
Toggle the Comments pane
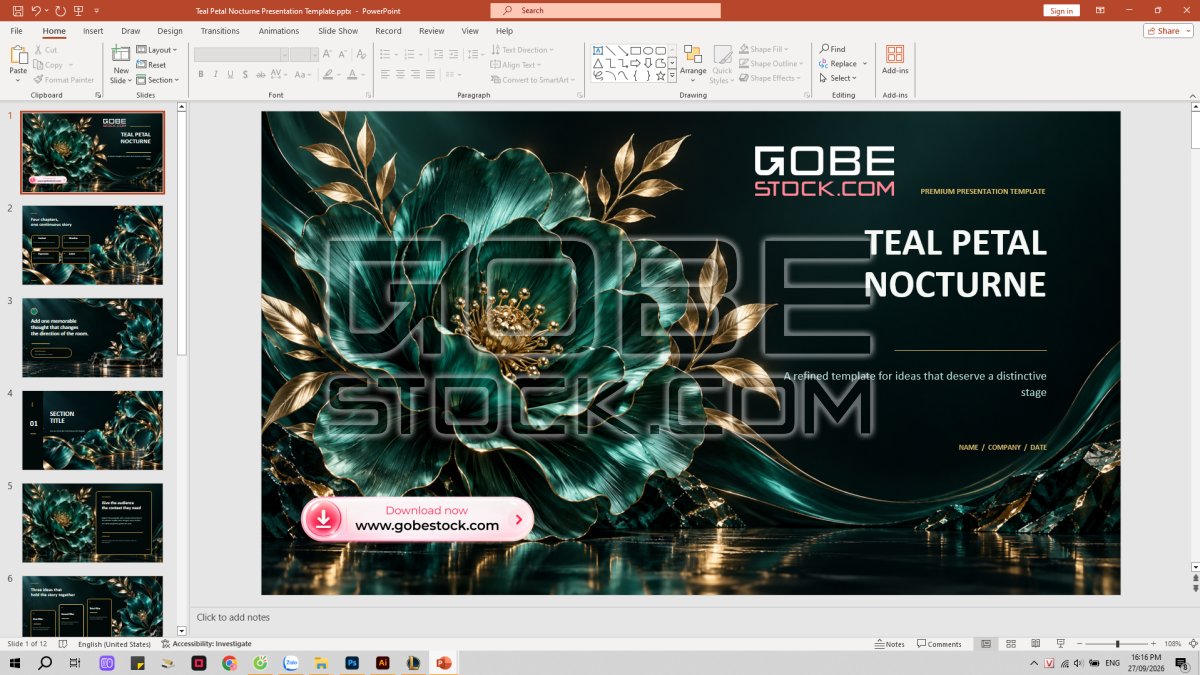point(939,644)
